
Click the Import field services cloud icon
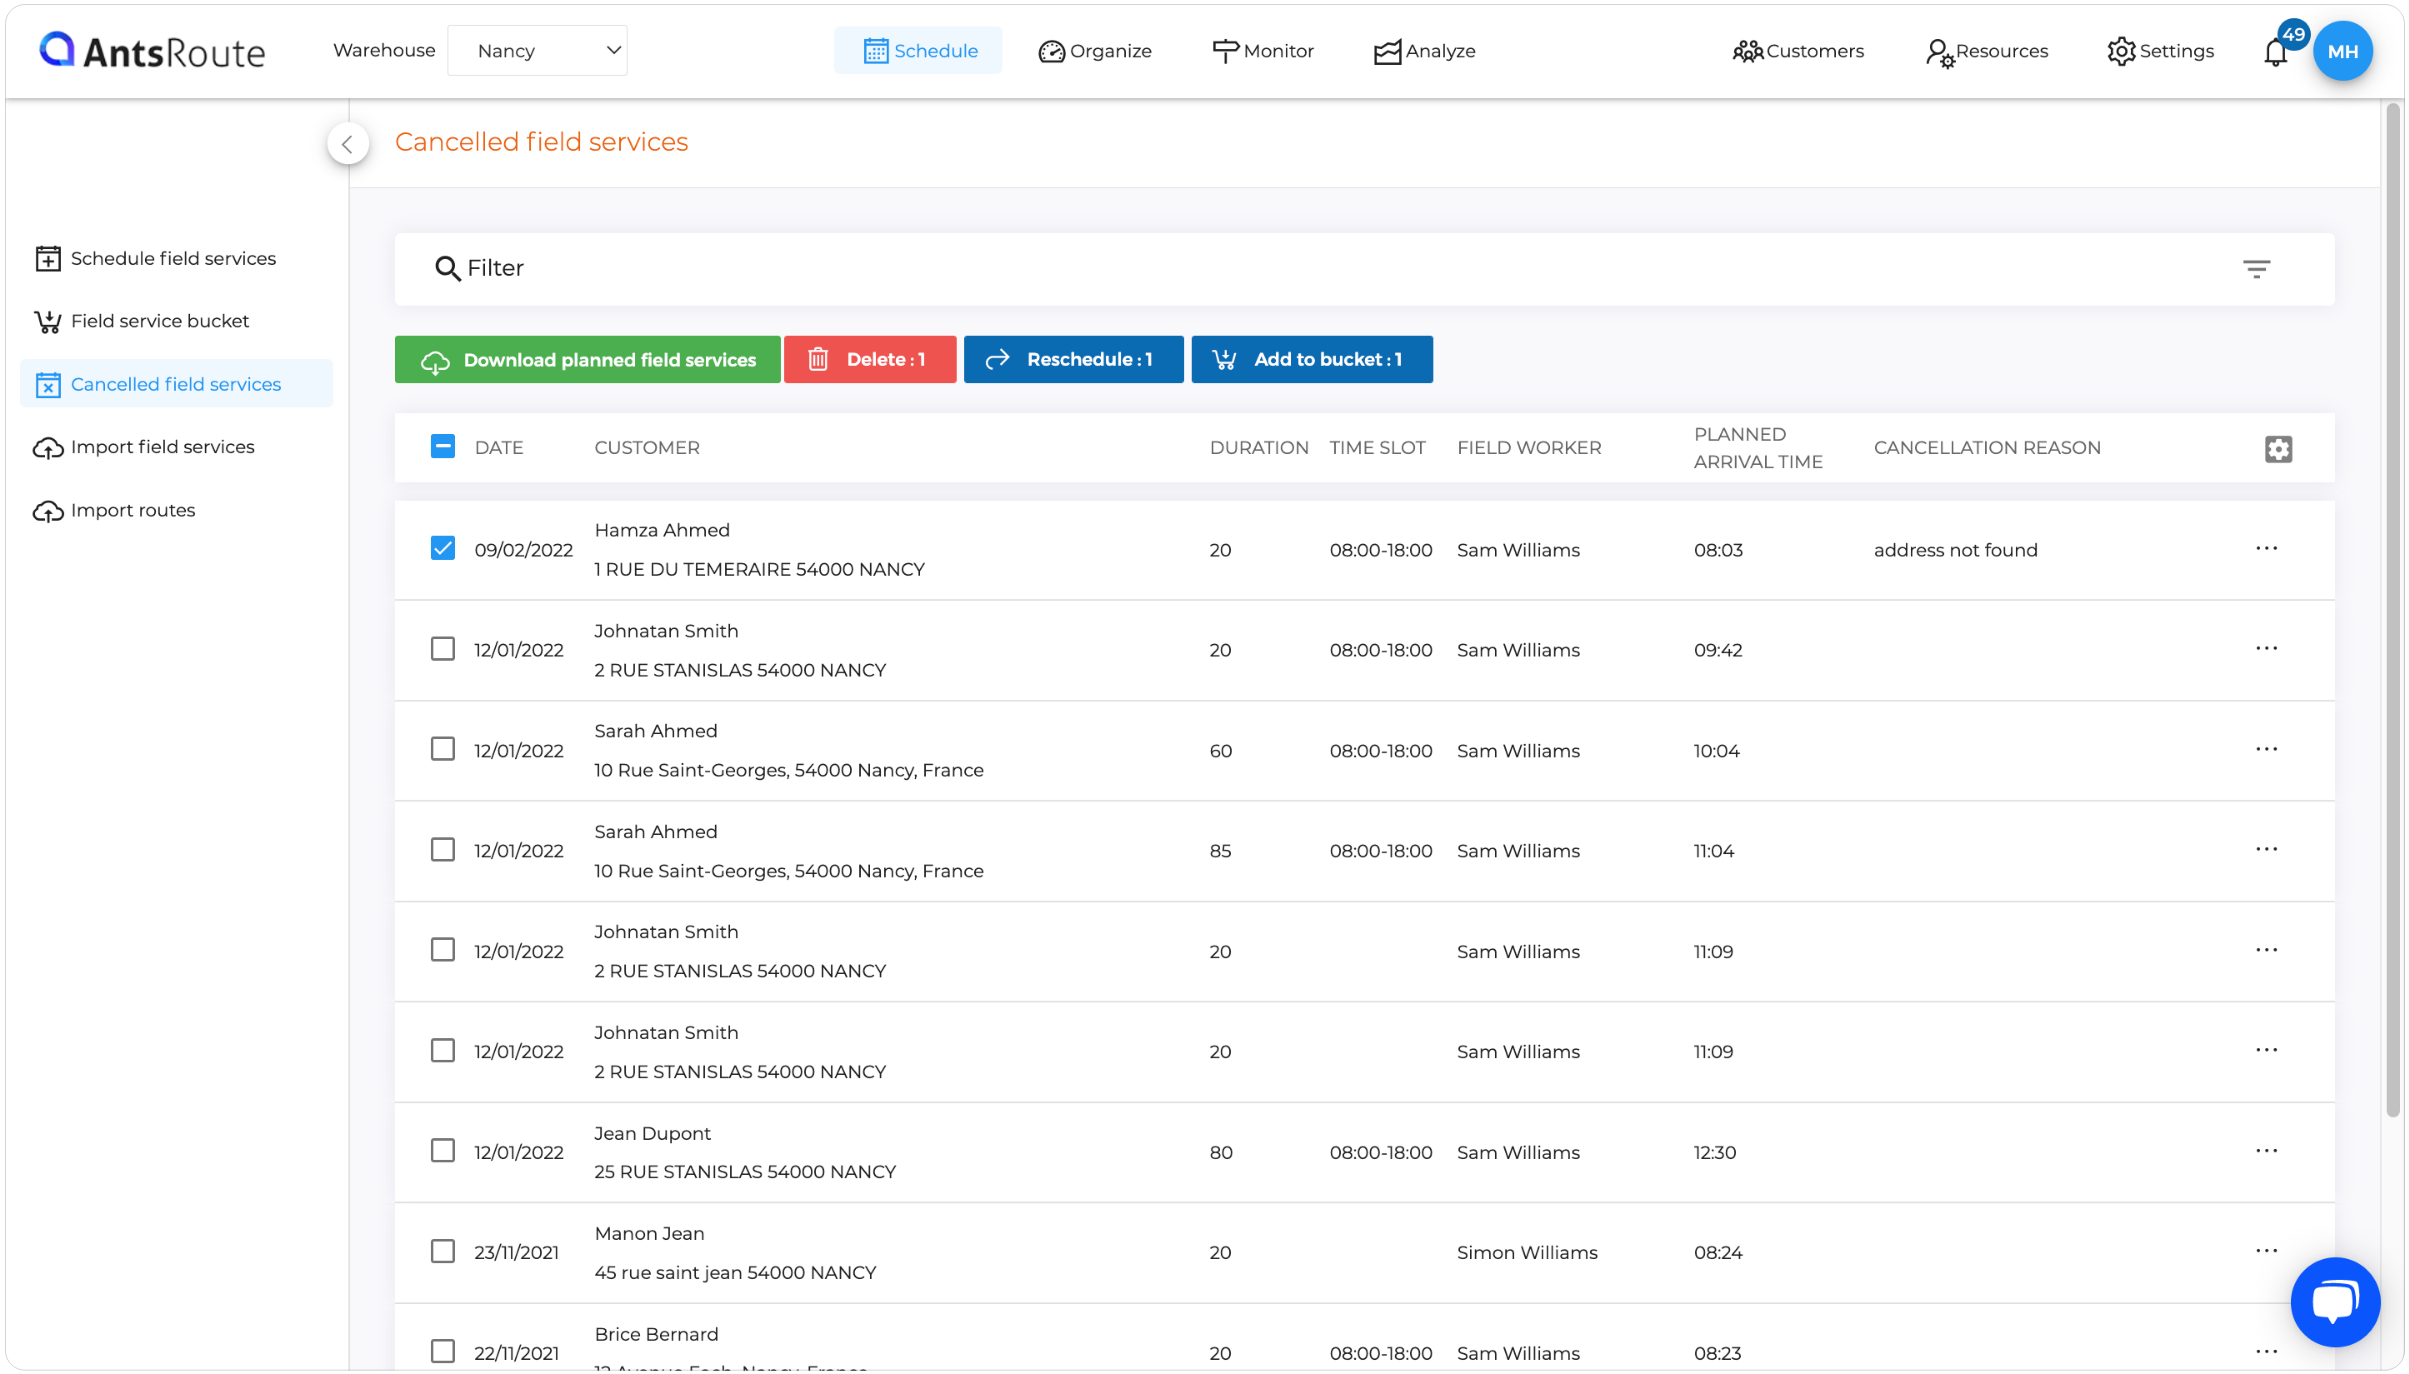[48, 448]
